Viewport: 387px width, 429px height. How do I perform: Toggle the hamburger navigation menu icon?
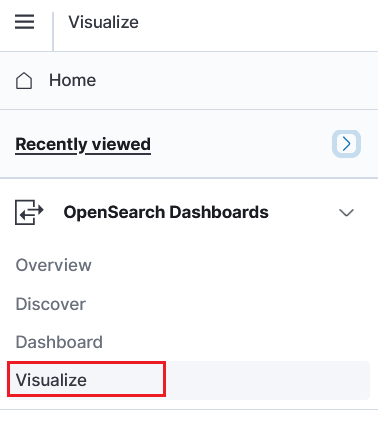pos(24,22)
